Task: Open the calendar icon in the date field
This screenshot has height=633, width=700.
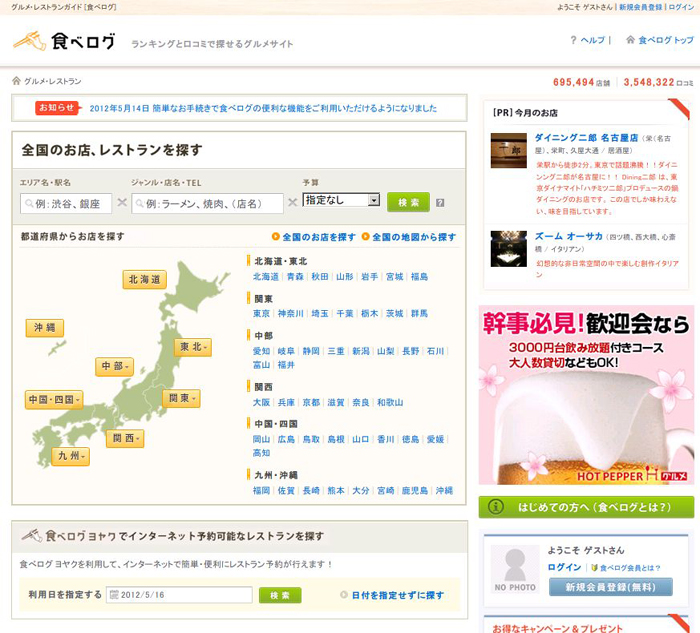Action: (113, 596)
